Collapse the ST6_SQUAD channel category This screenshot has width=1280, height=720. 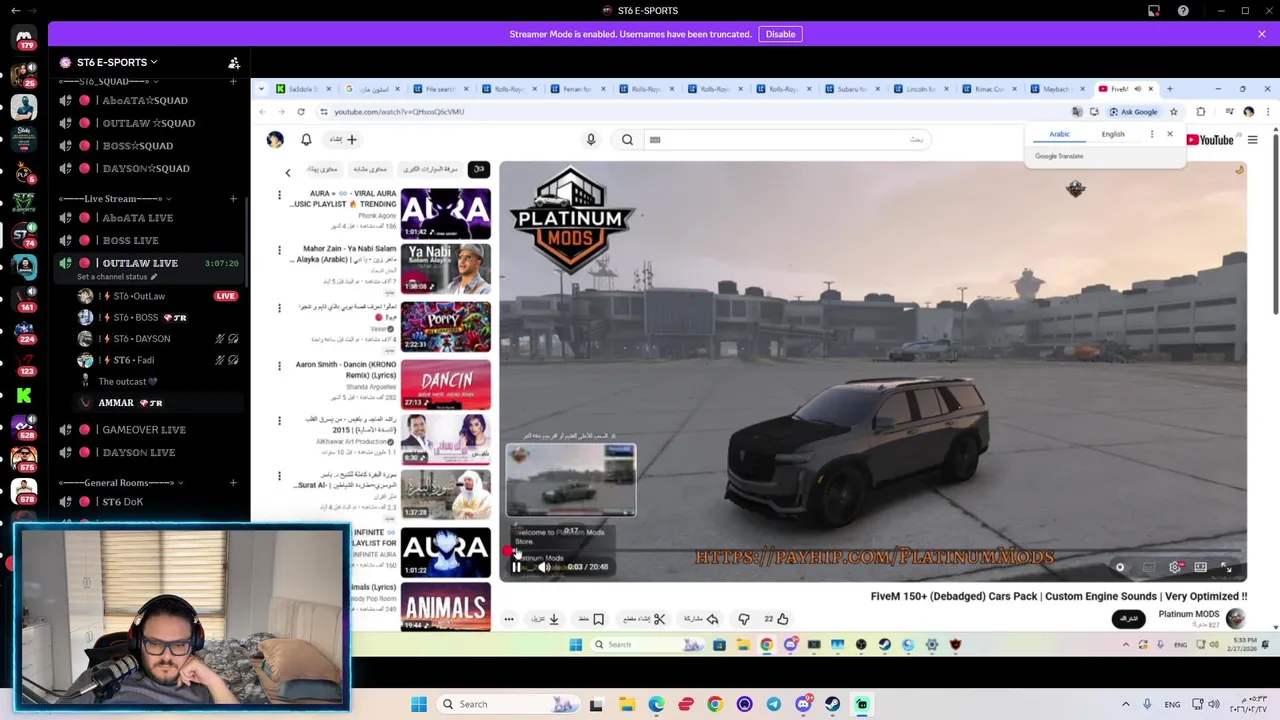109,82
